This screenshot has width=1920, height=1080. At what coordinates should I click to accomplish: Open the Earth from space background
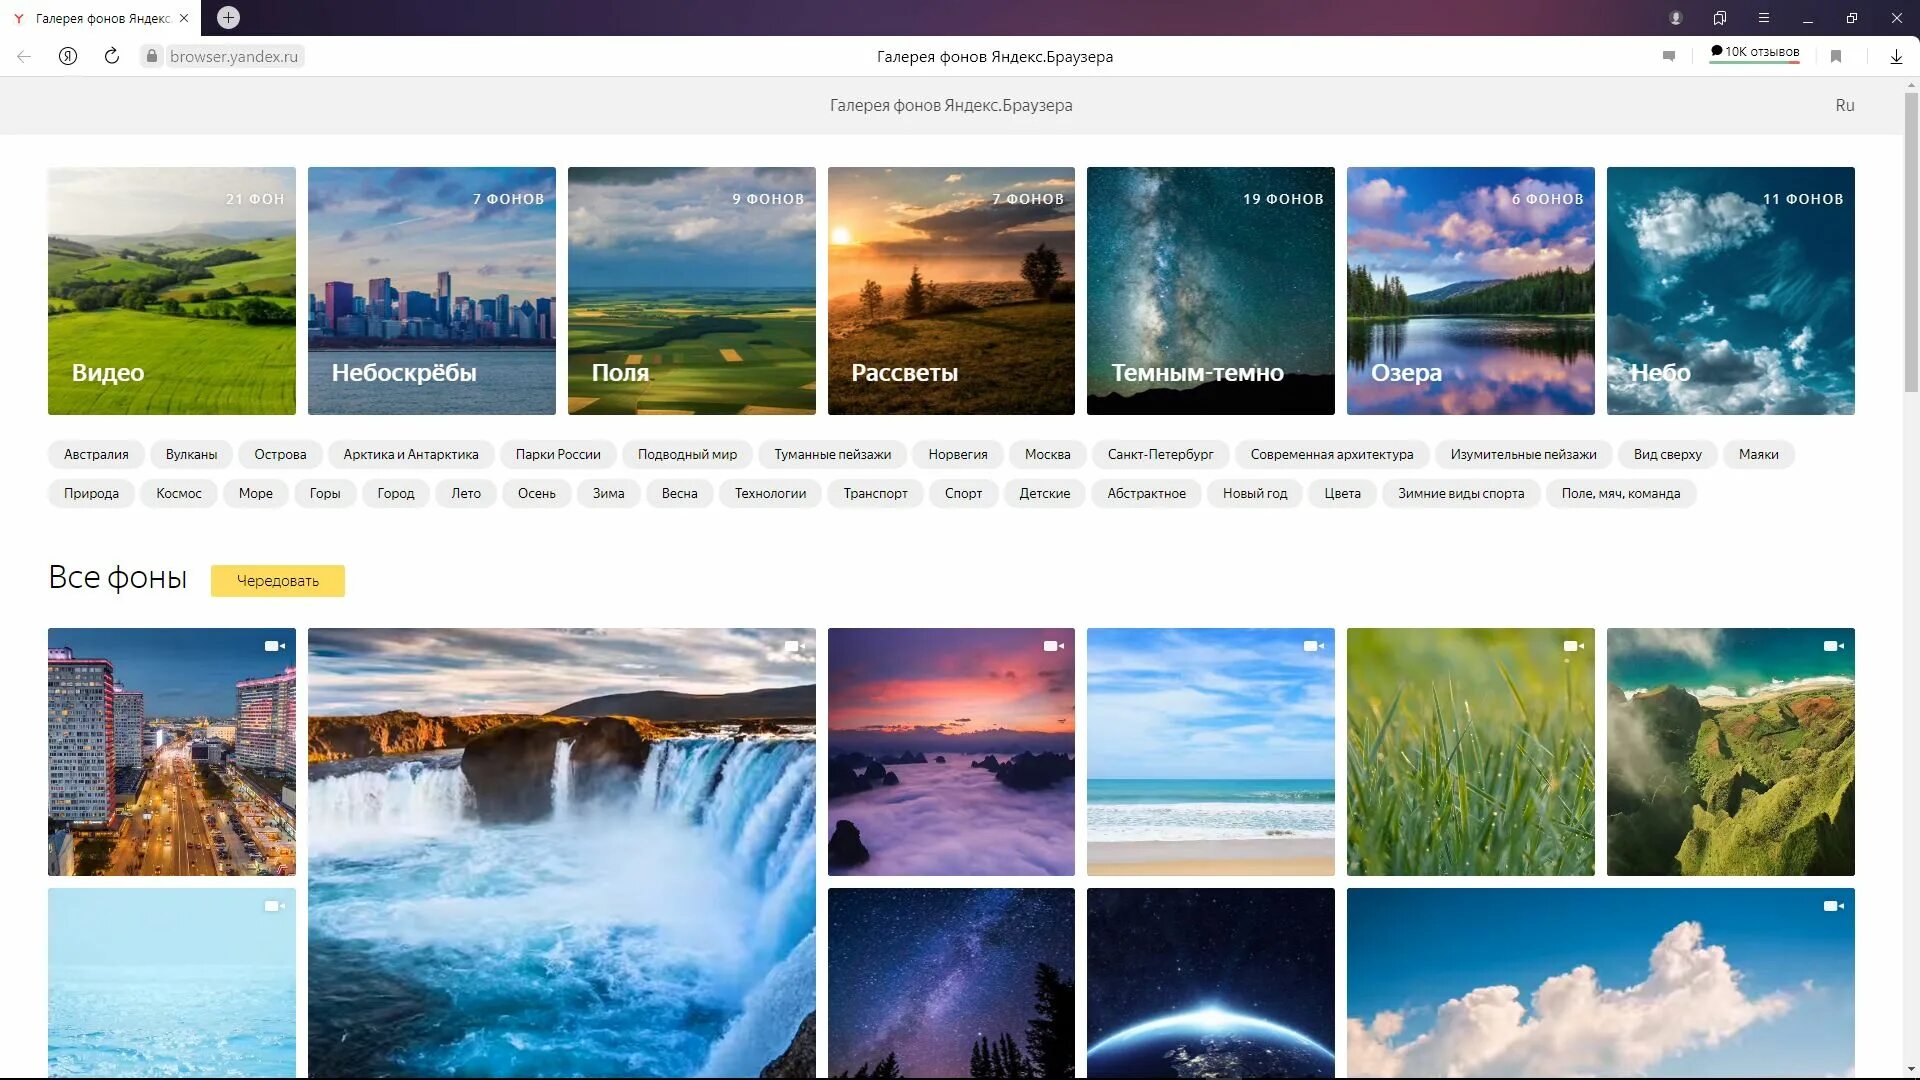point(1211,983)
